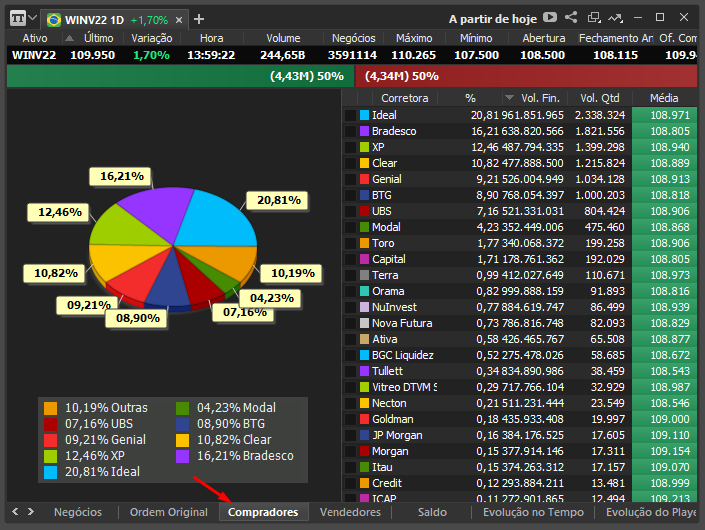Click the green buyers 50% bar
Screen dimensions: 705x530
point(181,76)
